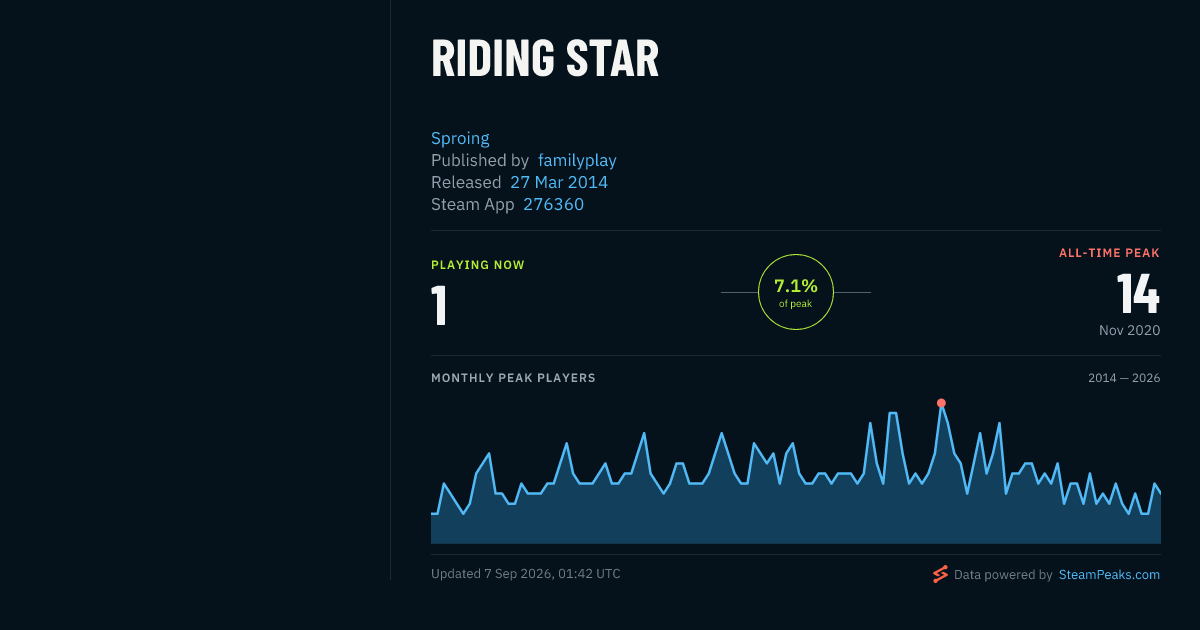Viewport: 1200px width, 630px height.
Task: Click the Riding Star title
Action: coord(545,59)
